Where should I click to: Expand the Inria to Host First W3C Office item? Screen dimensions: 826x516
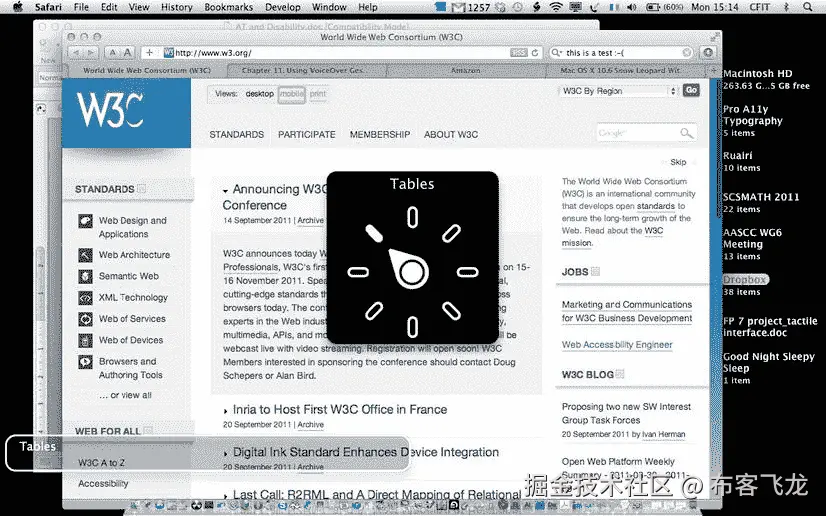(x=225, y=411)
